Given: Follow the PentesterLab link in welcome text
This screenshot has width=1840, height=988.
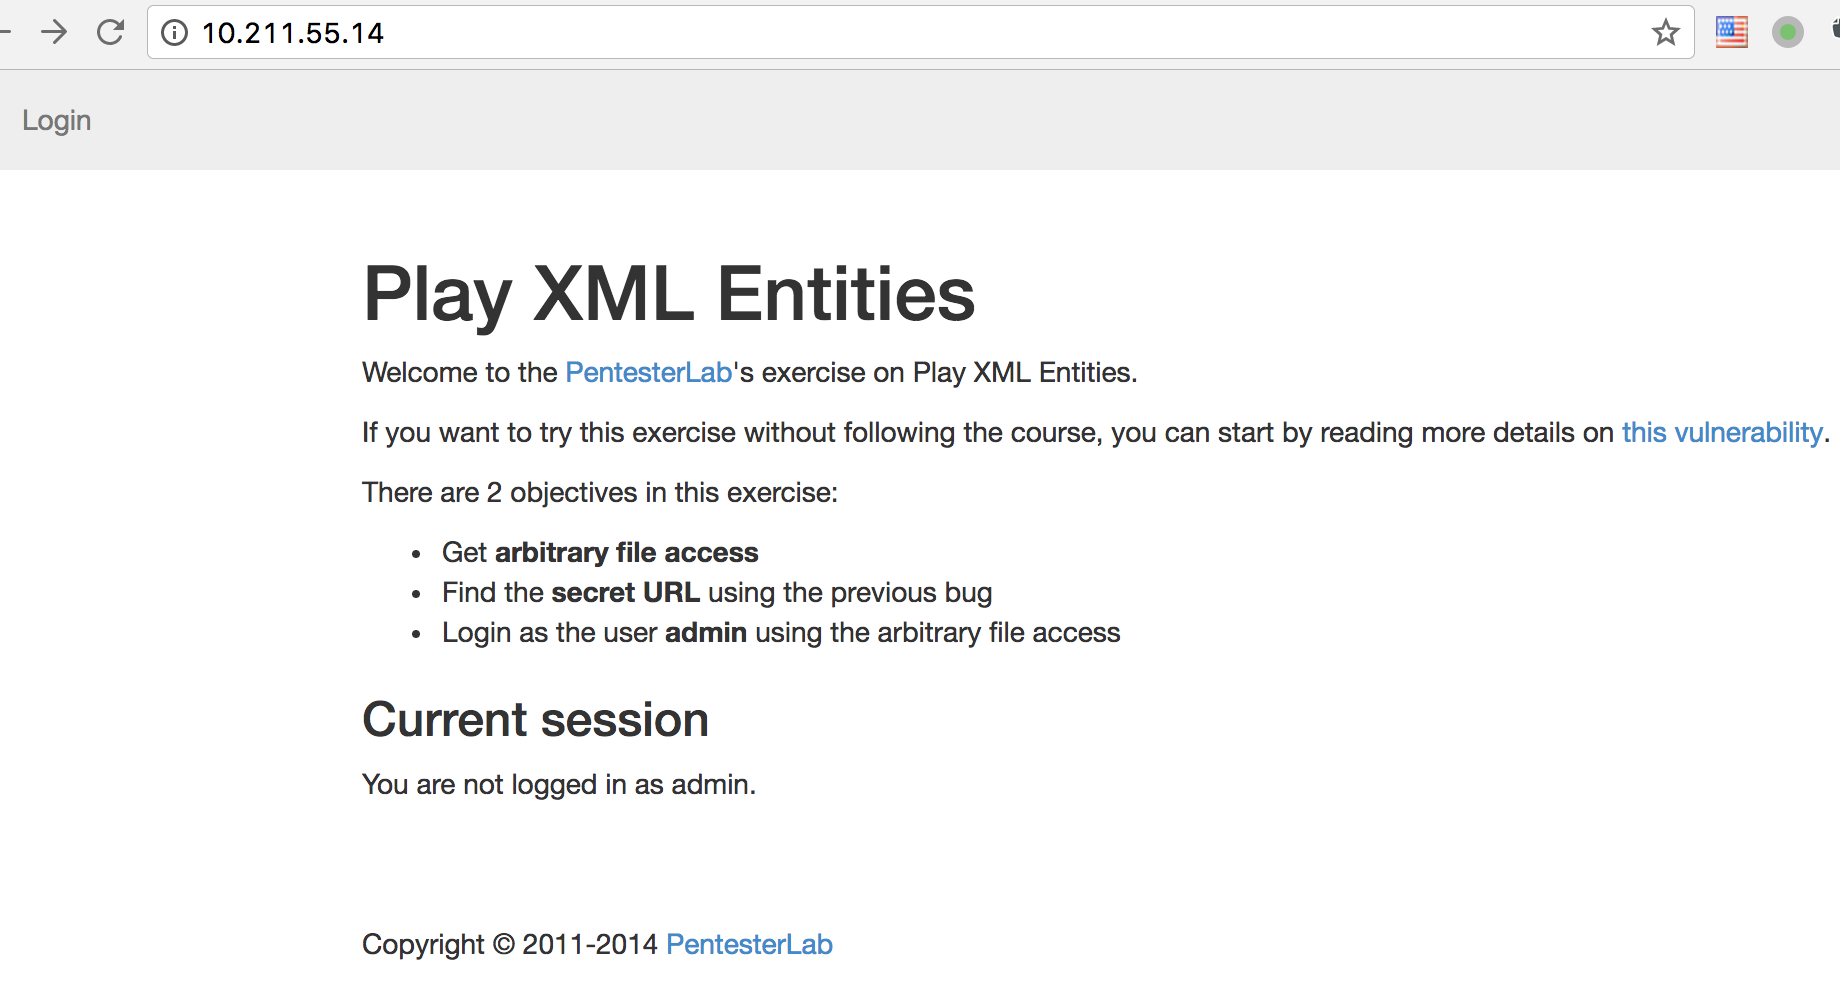Looking at the screenshot, I should pyautogui.click(x=648, y=372).
